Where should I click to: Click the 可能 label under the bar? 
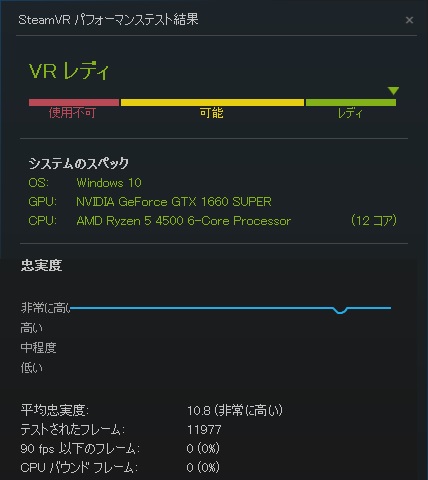coord(211,113)
